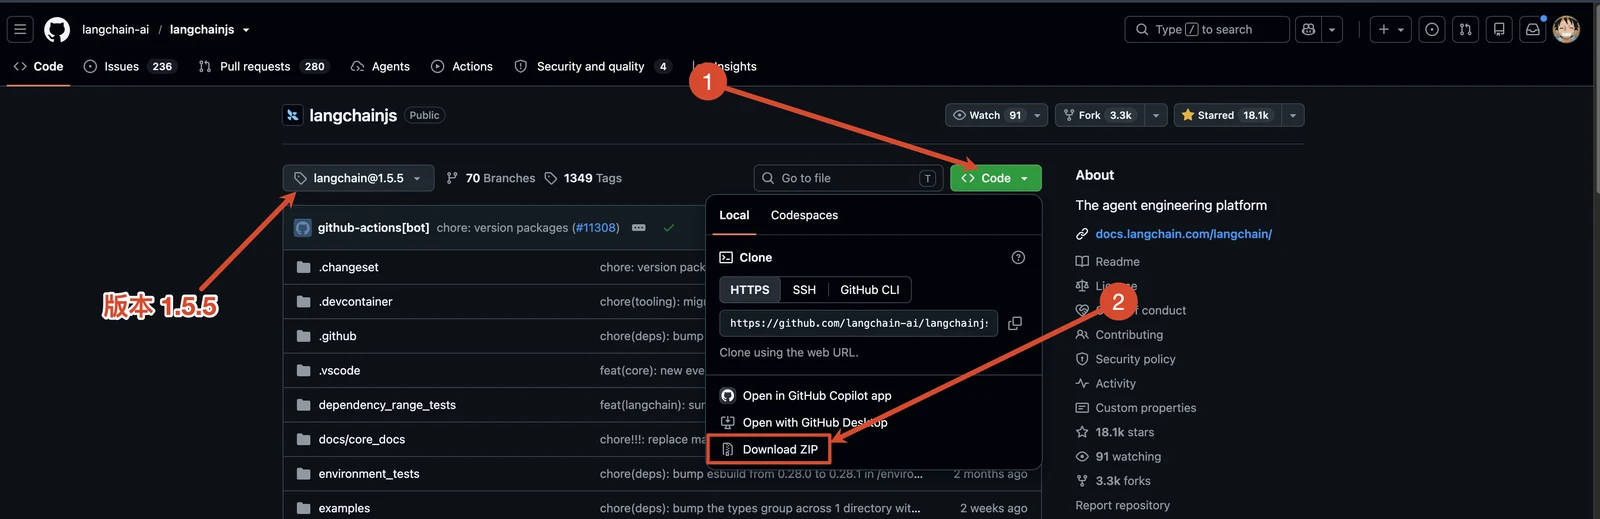Open the Readme link in About
The width and height of the screenshot is (1600, 519).
[x=1107, y=262]
